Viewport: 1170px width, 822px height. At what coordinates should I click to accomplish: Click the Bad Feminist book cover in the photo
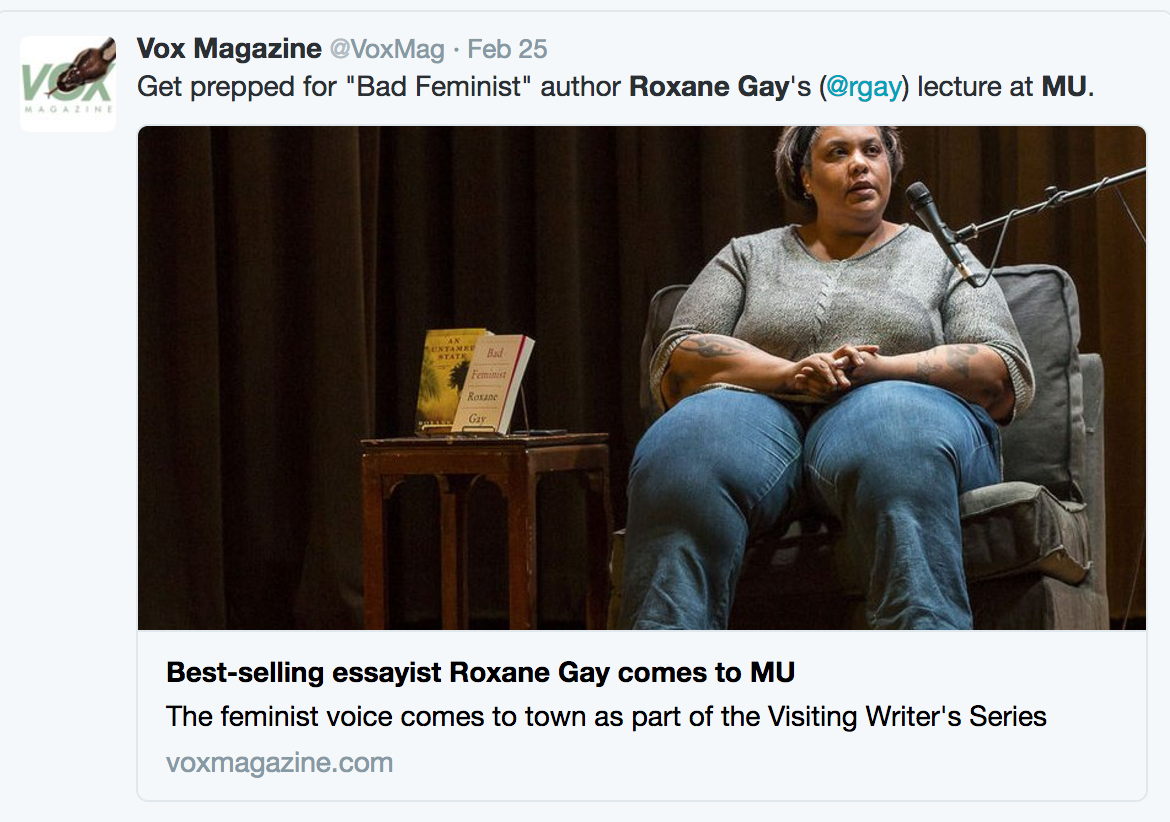(x=493, y=383)
